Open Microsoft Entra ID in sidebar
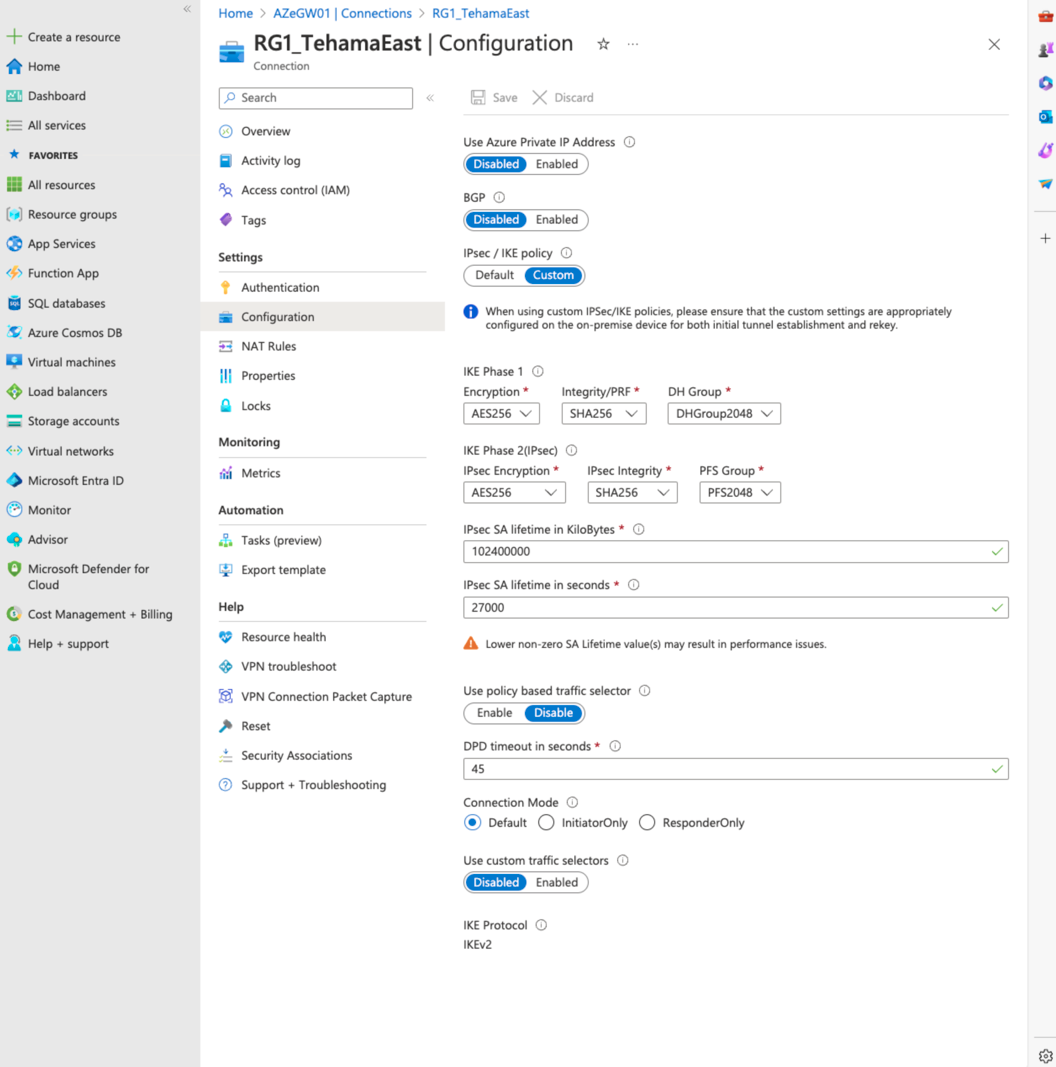The width and height of the screenshot is (1056, 1067). click(x=76, y=480)
